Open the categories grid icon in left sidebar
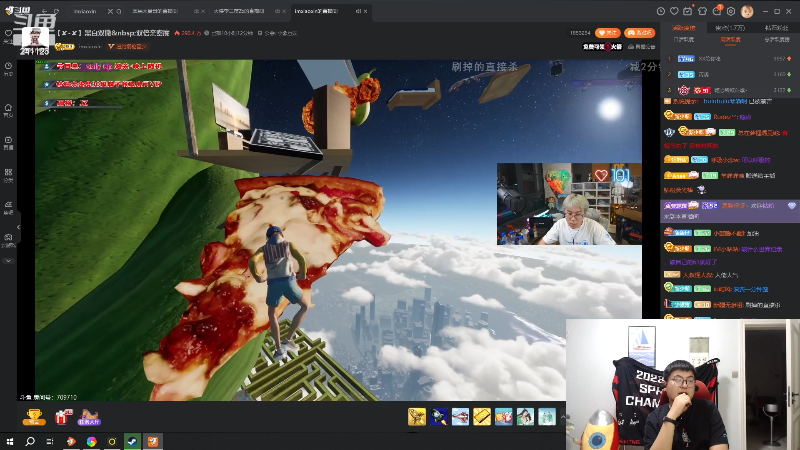The height and width of the screenshot is (450, 800). [x=8, y=172]
